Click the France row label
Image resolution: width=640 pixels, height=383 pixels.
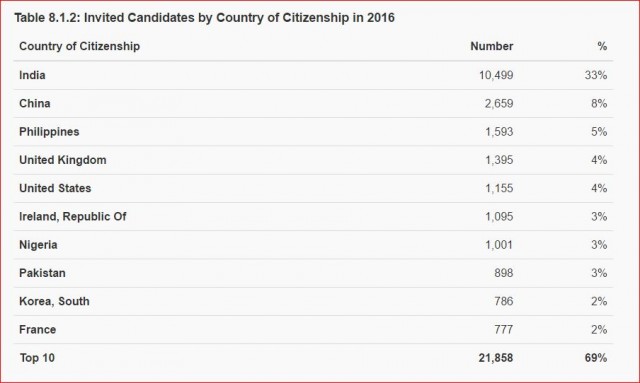pyautogui.click(x=38, y=330)
